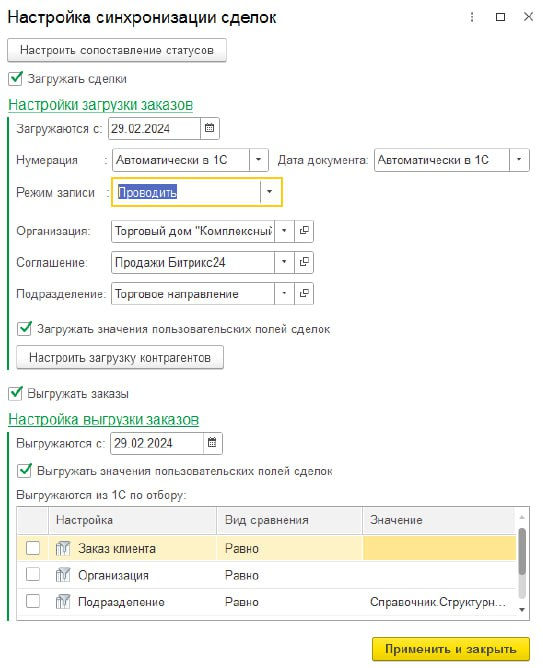The image size is (543, 668).
Task: Click the filter icon in Подразделение row
Action: 63,602
